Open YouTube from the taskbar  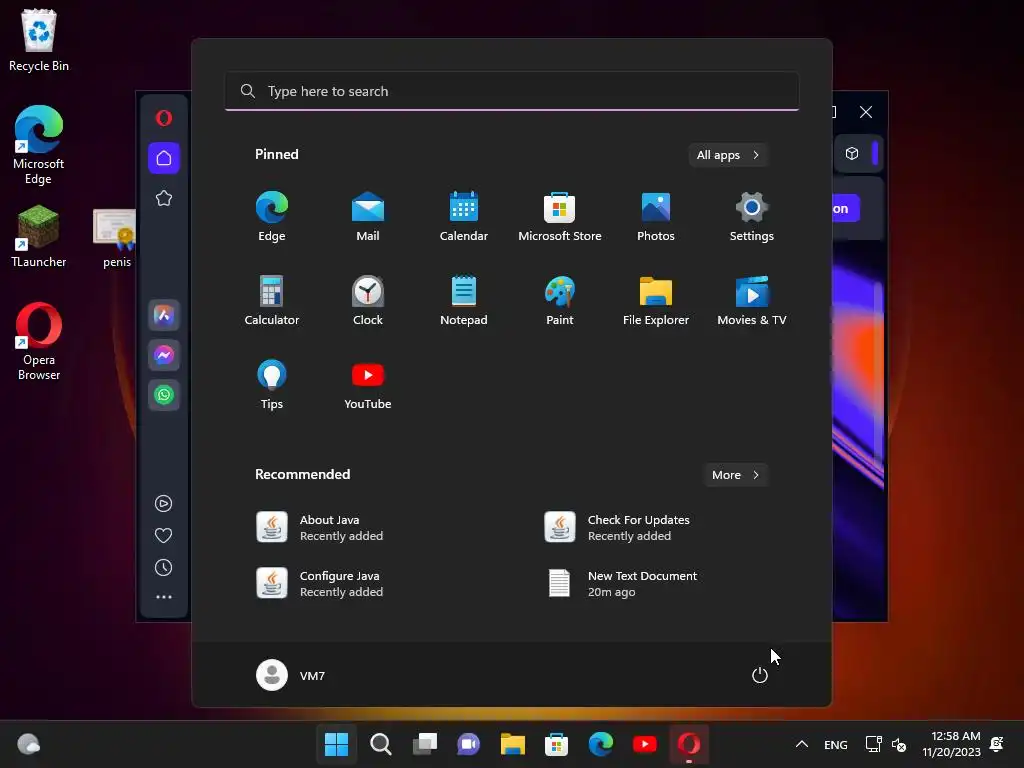point(645,744)
